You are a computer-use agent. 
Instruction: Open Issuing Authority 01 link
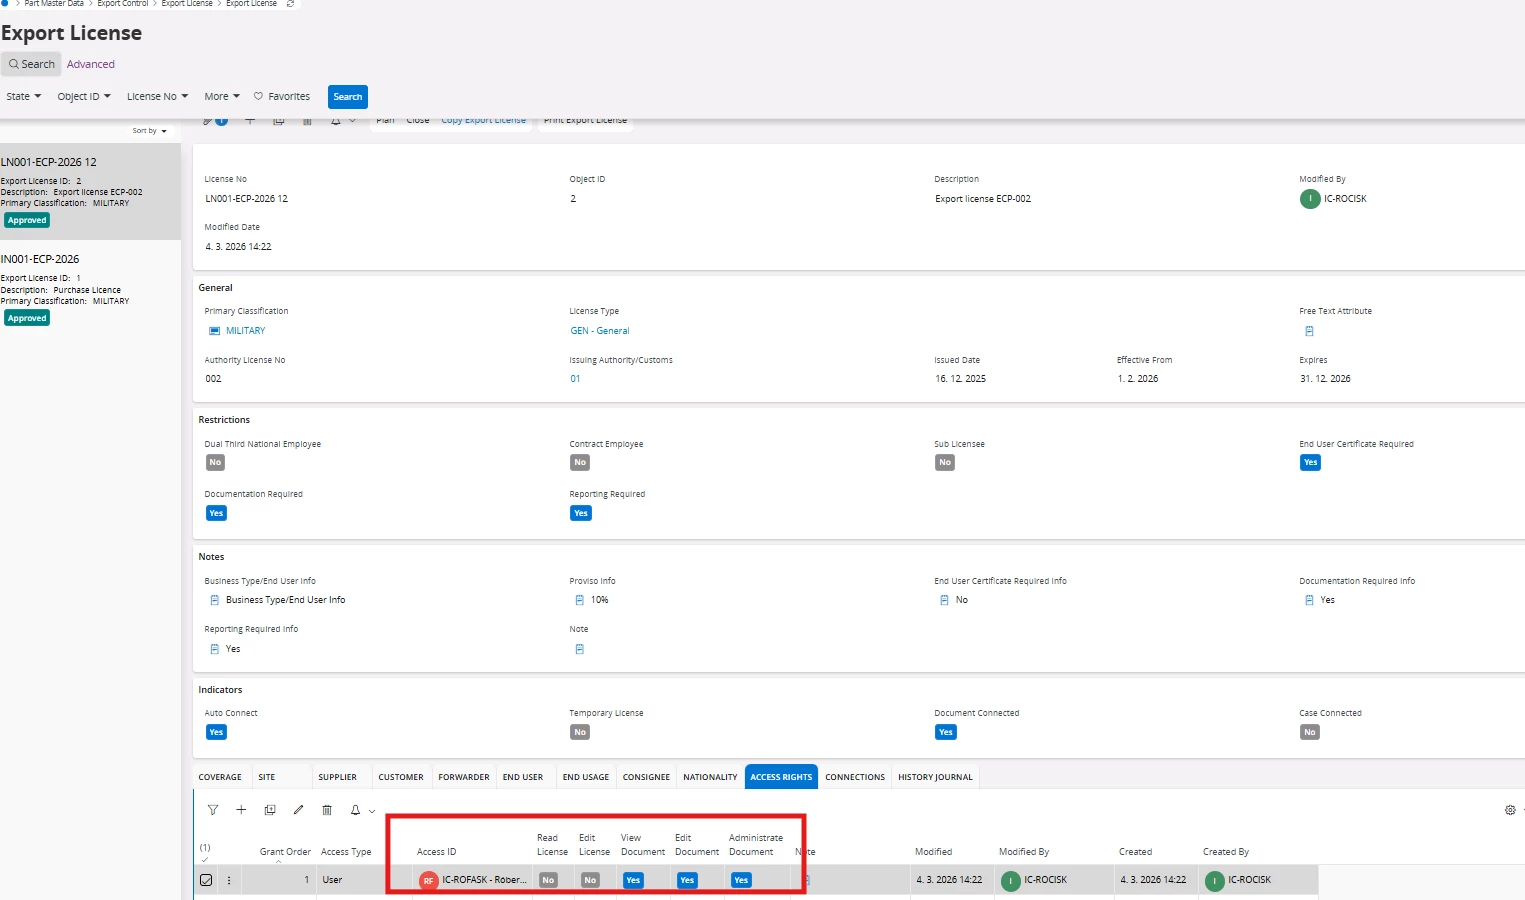point(575,379)
